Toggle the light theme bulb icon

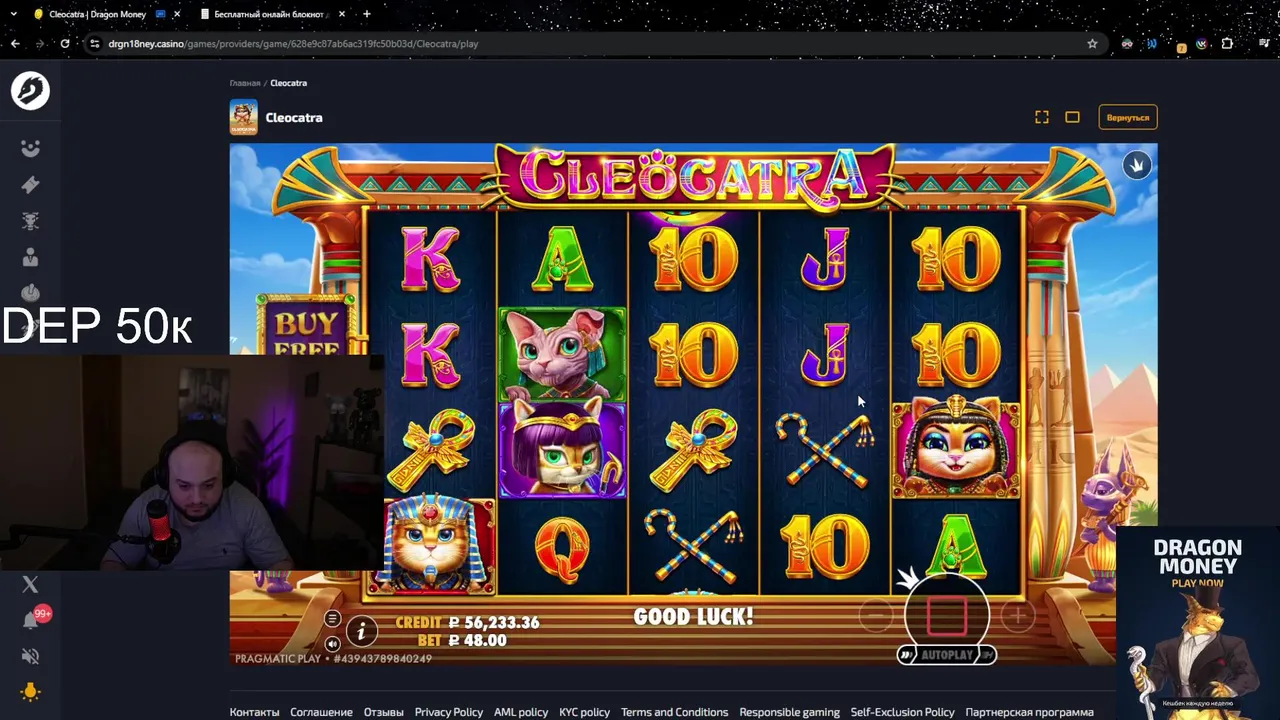coord(30,692)
